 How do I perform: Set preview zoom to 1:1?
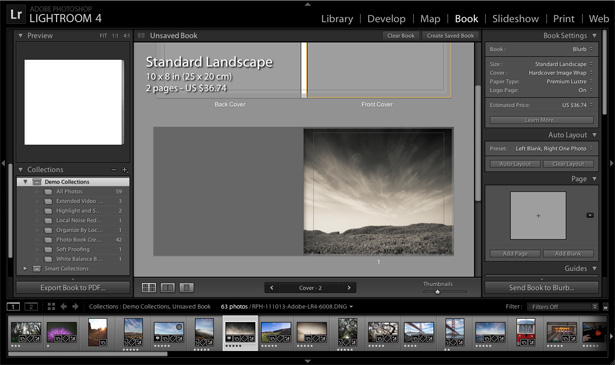[115, 36]
